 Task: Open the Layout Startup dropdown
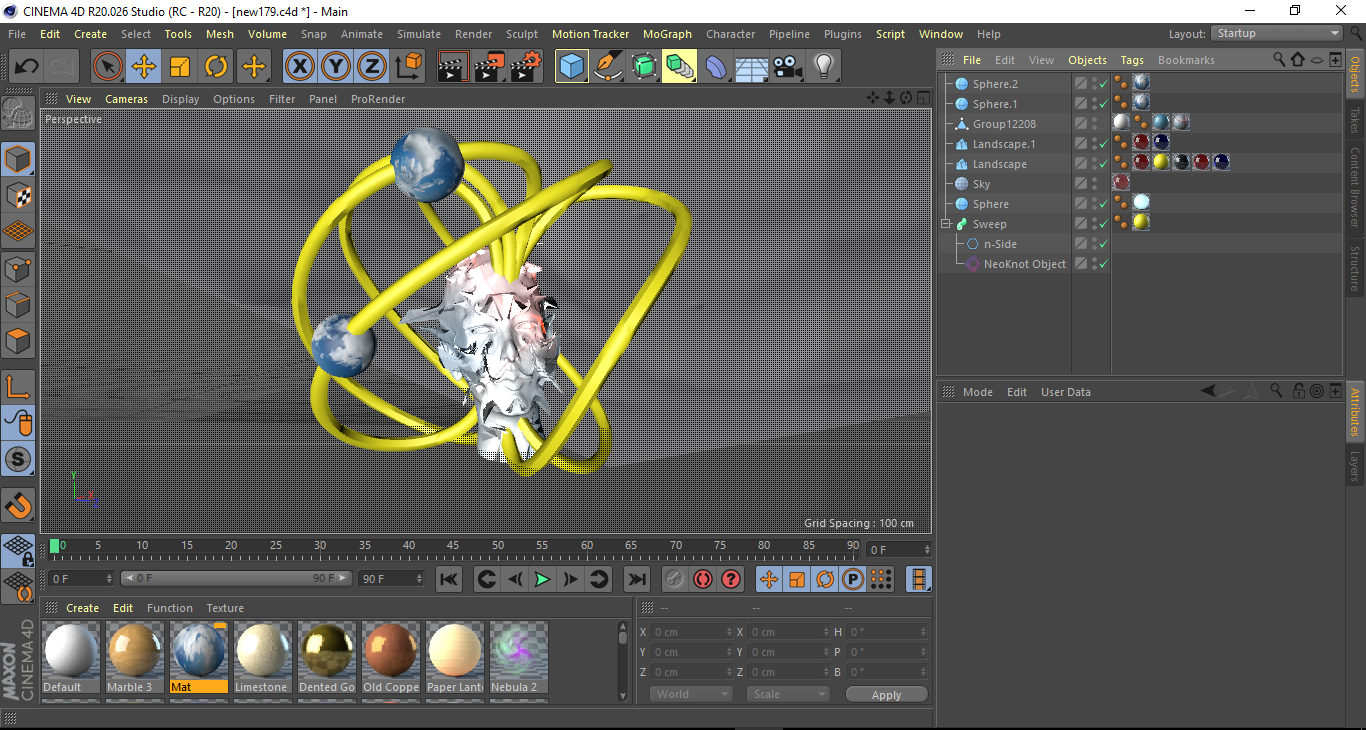pos(1277,34)
